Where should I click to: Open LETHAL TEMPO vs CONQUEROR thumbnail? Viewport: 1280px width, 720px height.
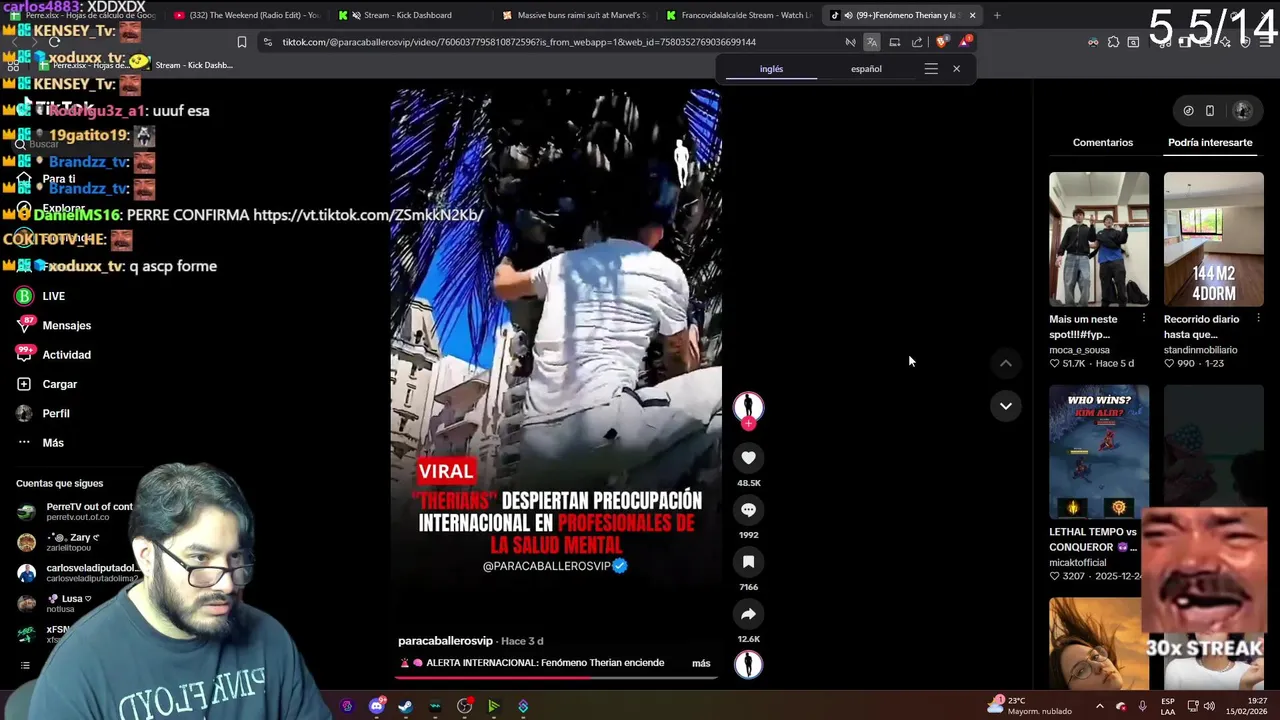click(x=1099, y=452)
